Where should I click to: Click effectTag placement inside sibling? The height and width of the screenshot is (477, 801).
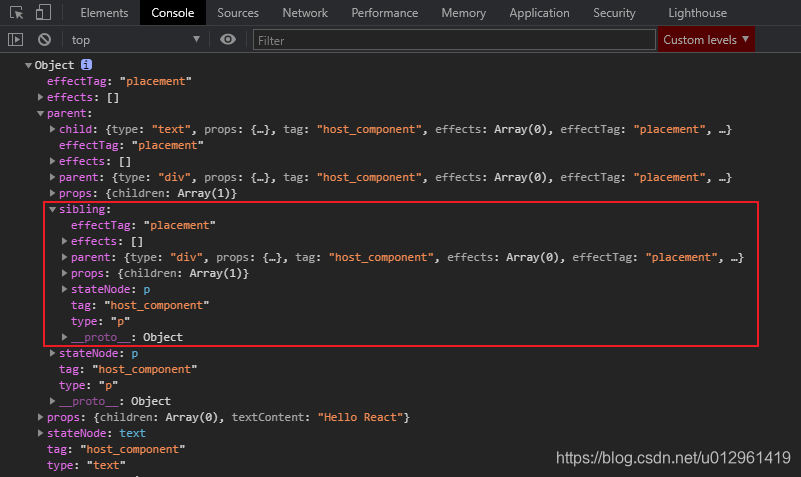(179, 225)
